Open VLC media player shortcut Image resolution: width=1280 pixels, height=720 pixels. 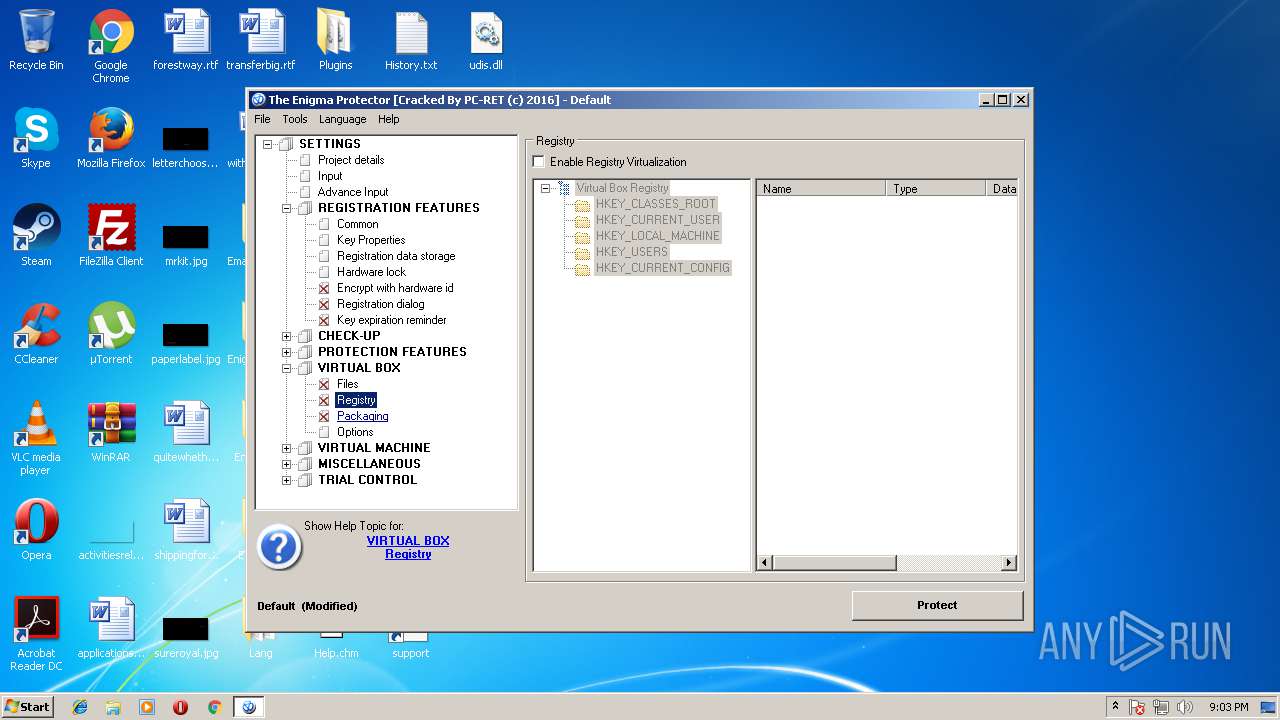[x=36, y=438]
